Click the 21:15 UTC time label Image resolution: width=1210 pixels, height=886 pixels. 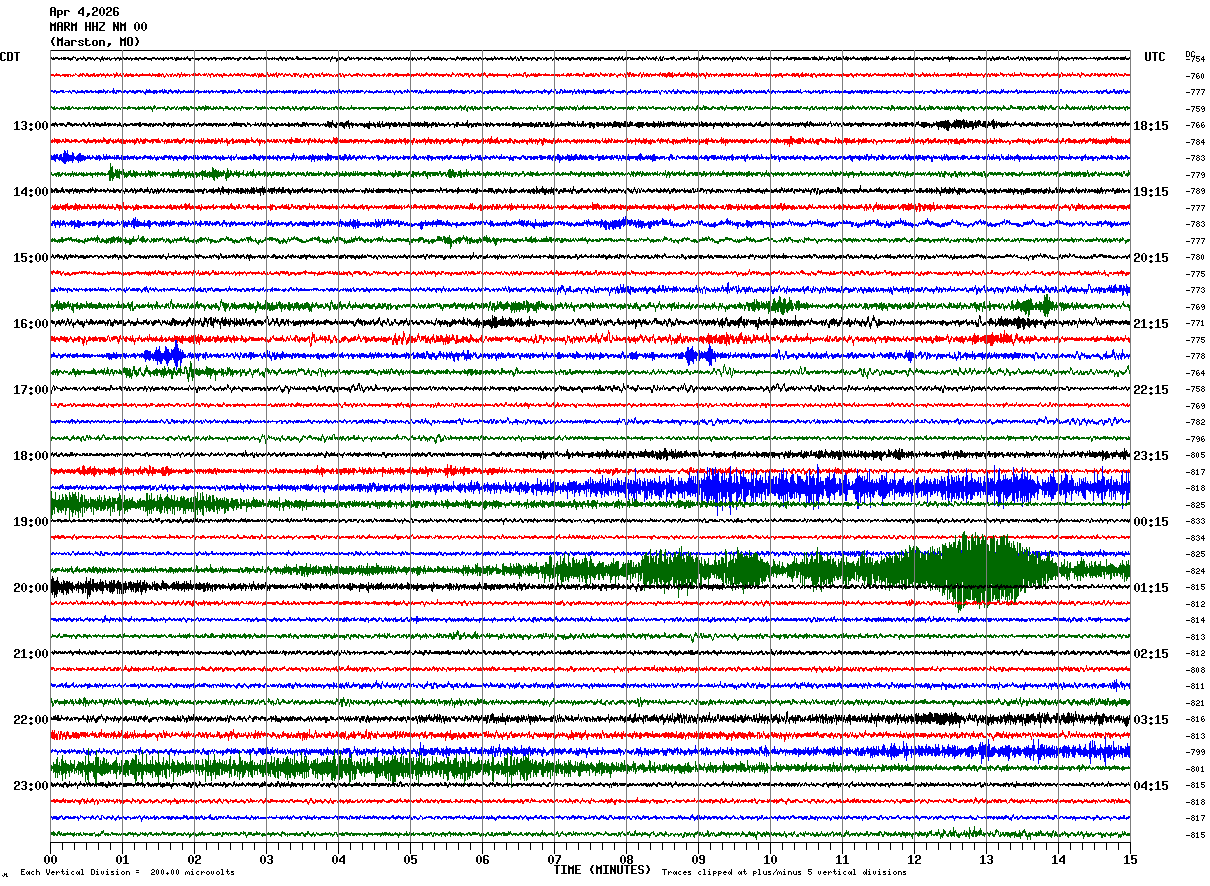[x=1151, y=324]
